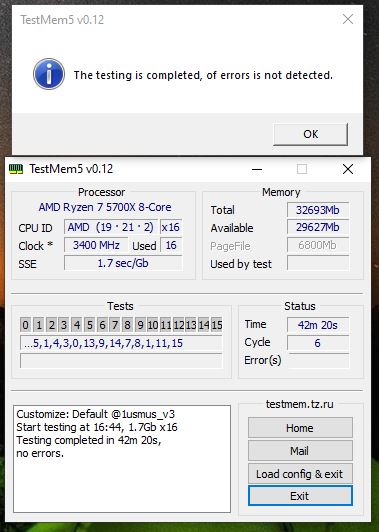This screenshot has width=379, height=532.
Task: Select test number 6 box
Action: [102, 325]
